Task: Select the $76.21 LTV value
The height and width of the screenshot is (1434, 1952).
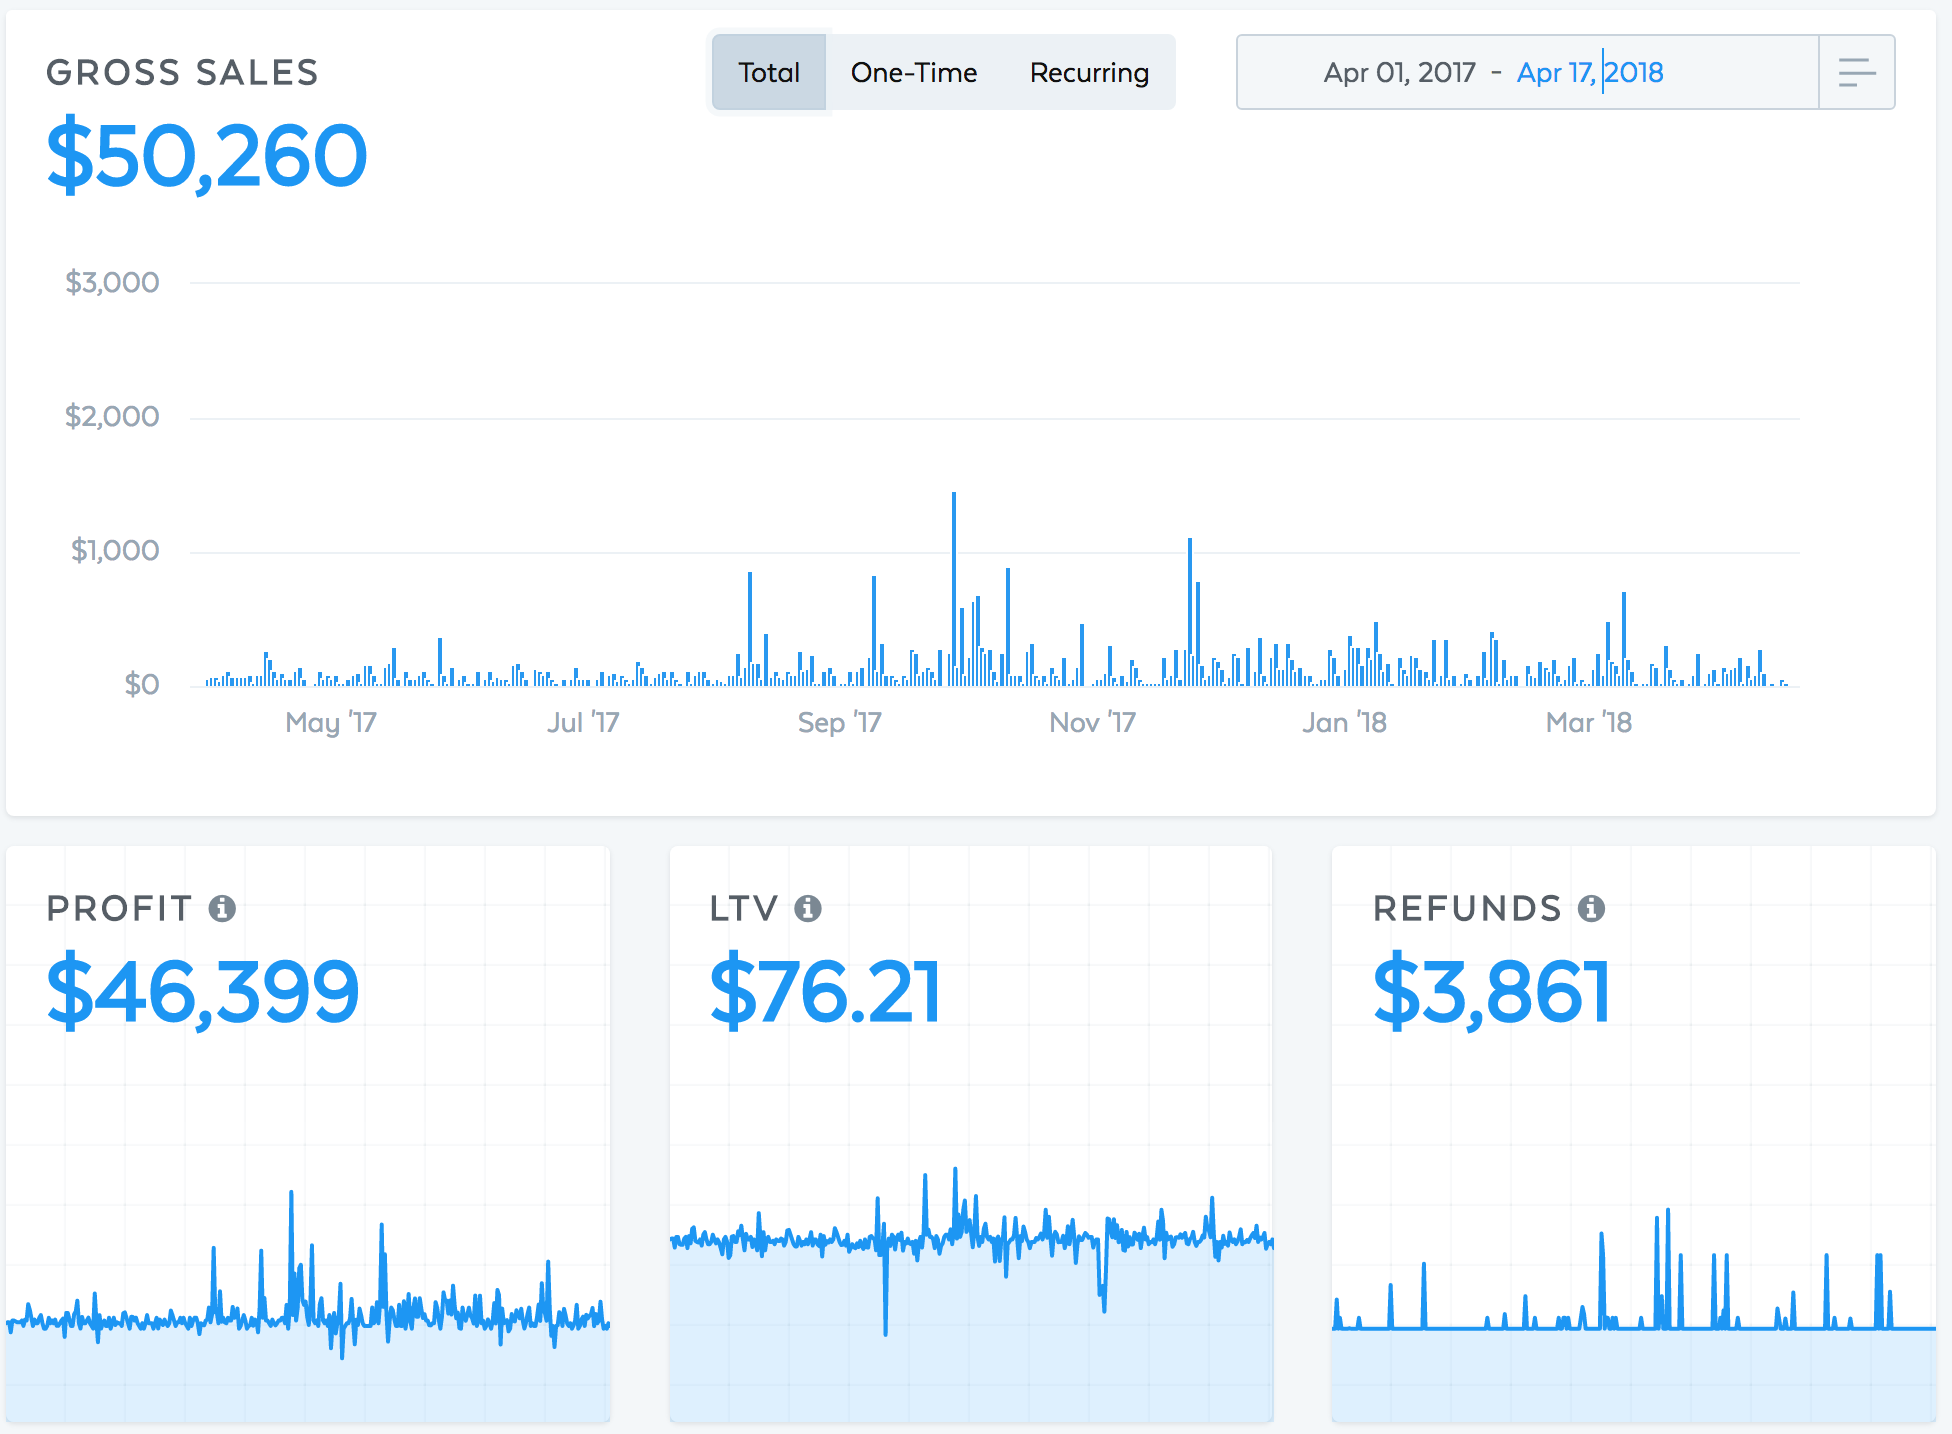Action: 825,992
